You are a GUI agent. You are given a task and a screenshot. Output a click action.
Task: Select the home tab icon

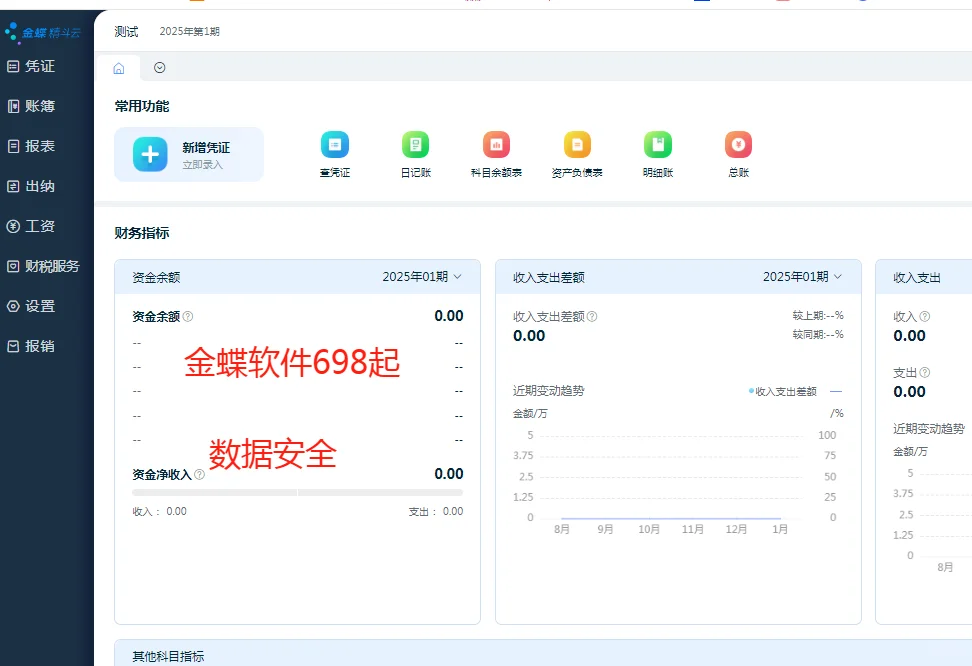118,68
